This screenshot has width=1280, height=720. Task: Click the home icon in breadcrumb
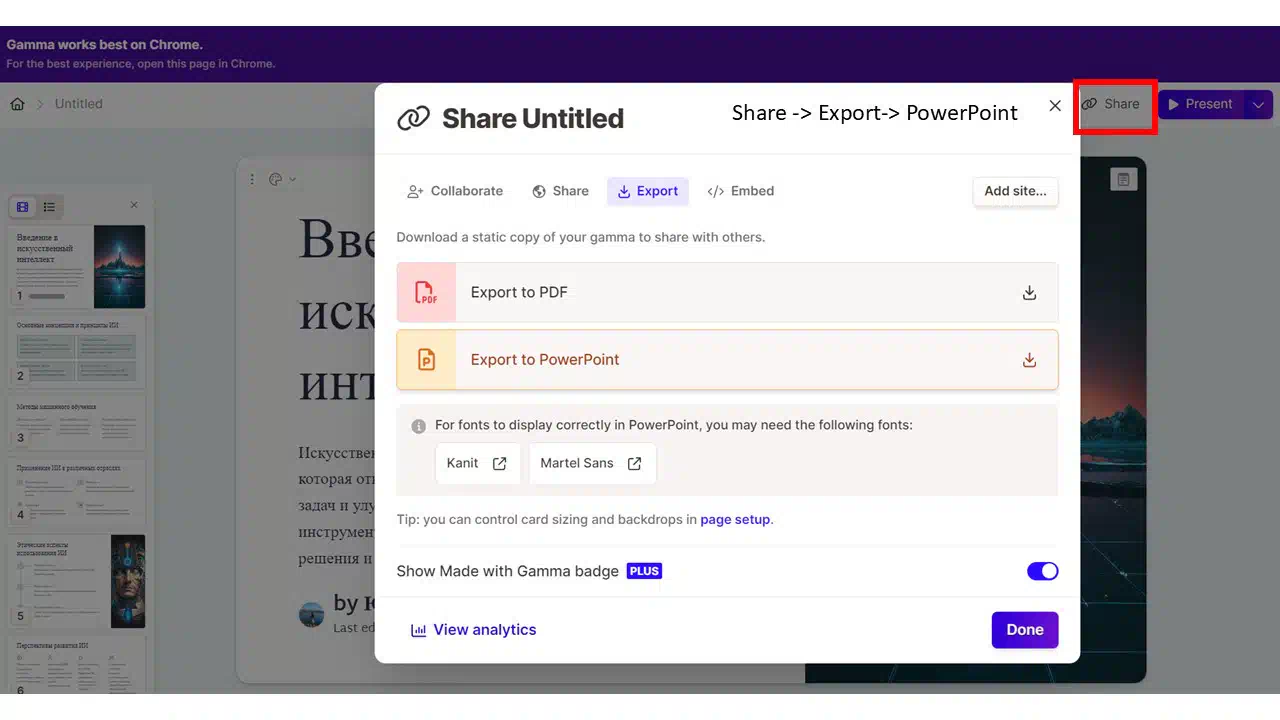coord(17,104)
